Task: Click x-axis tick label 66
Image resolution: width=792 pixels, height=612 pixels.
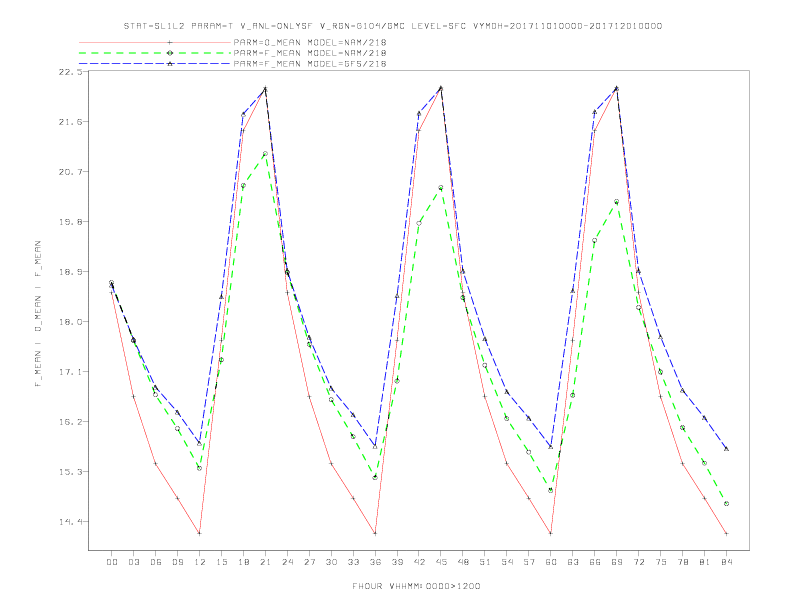Action: [x=595, y=562]
